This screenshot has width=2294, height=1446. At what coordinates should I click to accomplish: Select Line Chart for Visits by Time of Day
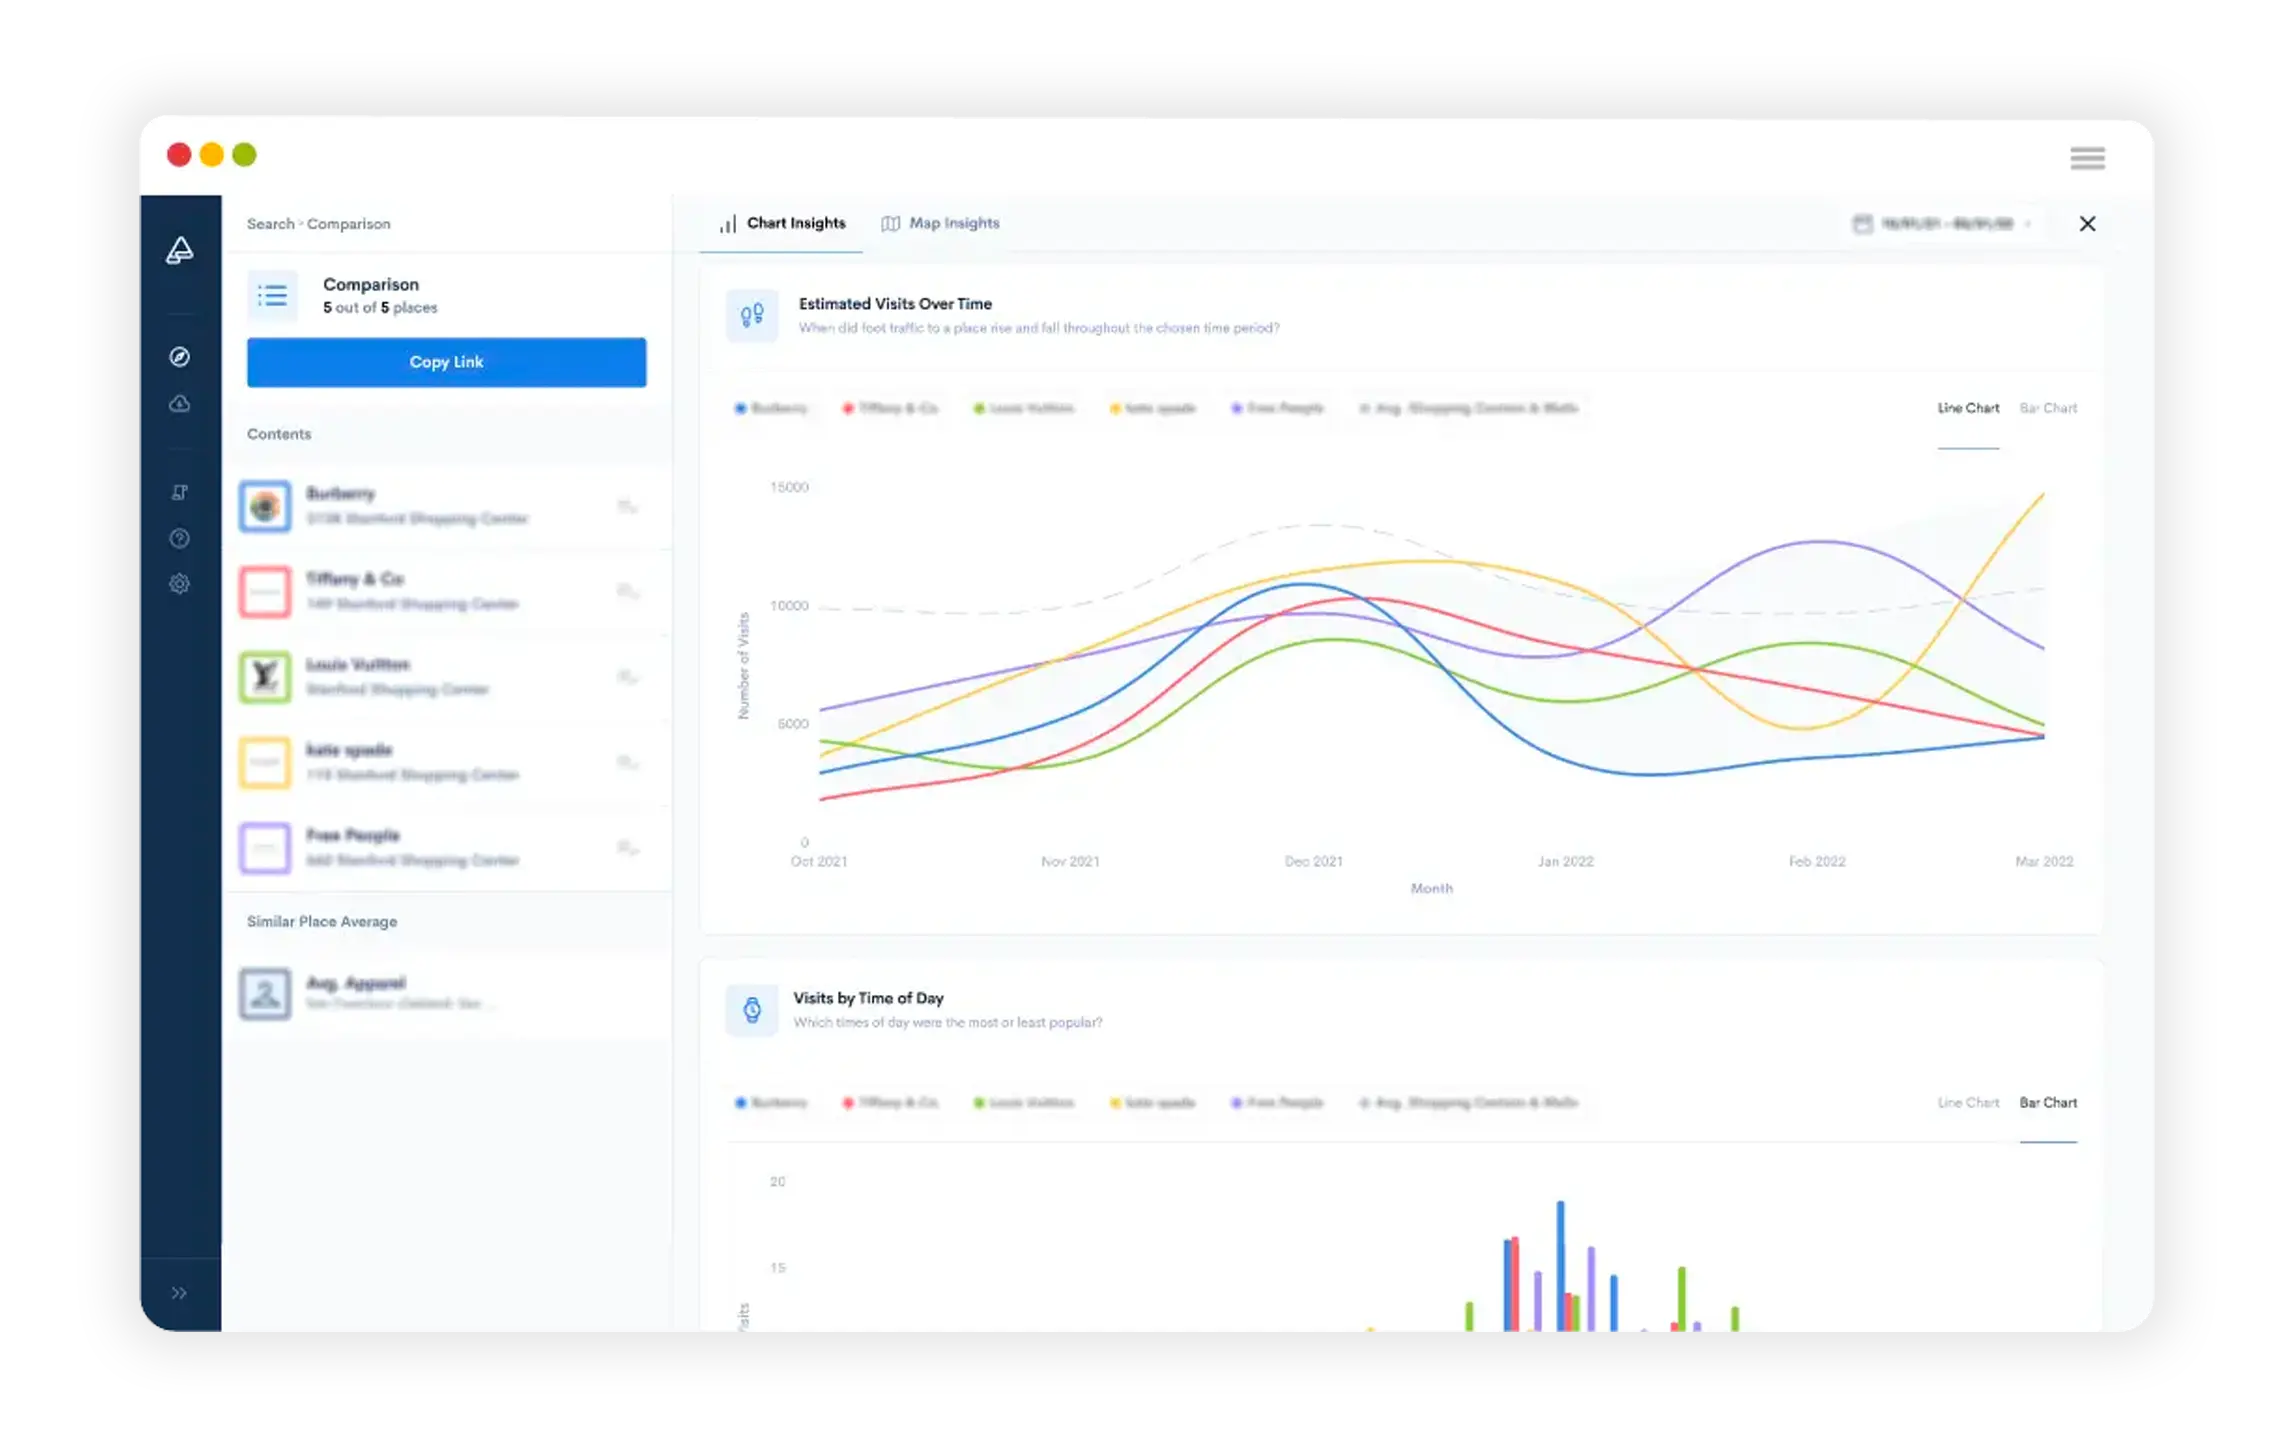[x=1968, y=1102]
